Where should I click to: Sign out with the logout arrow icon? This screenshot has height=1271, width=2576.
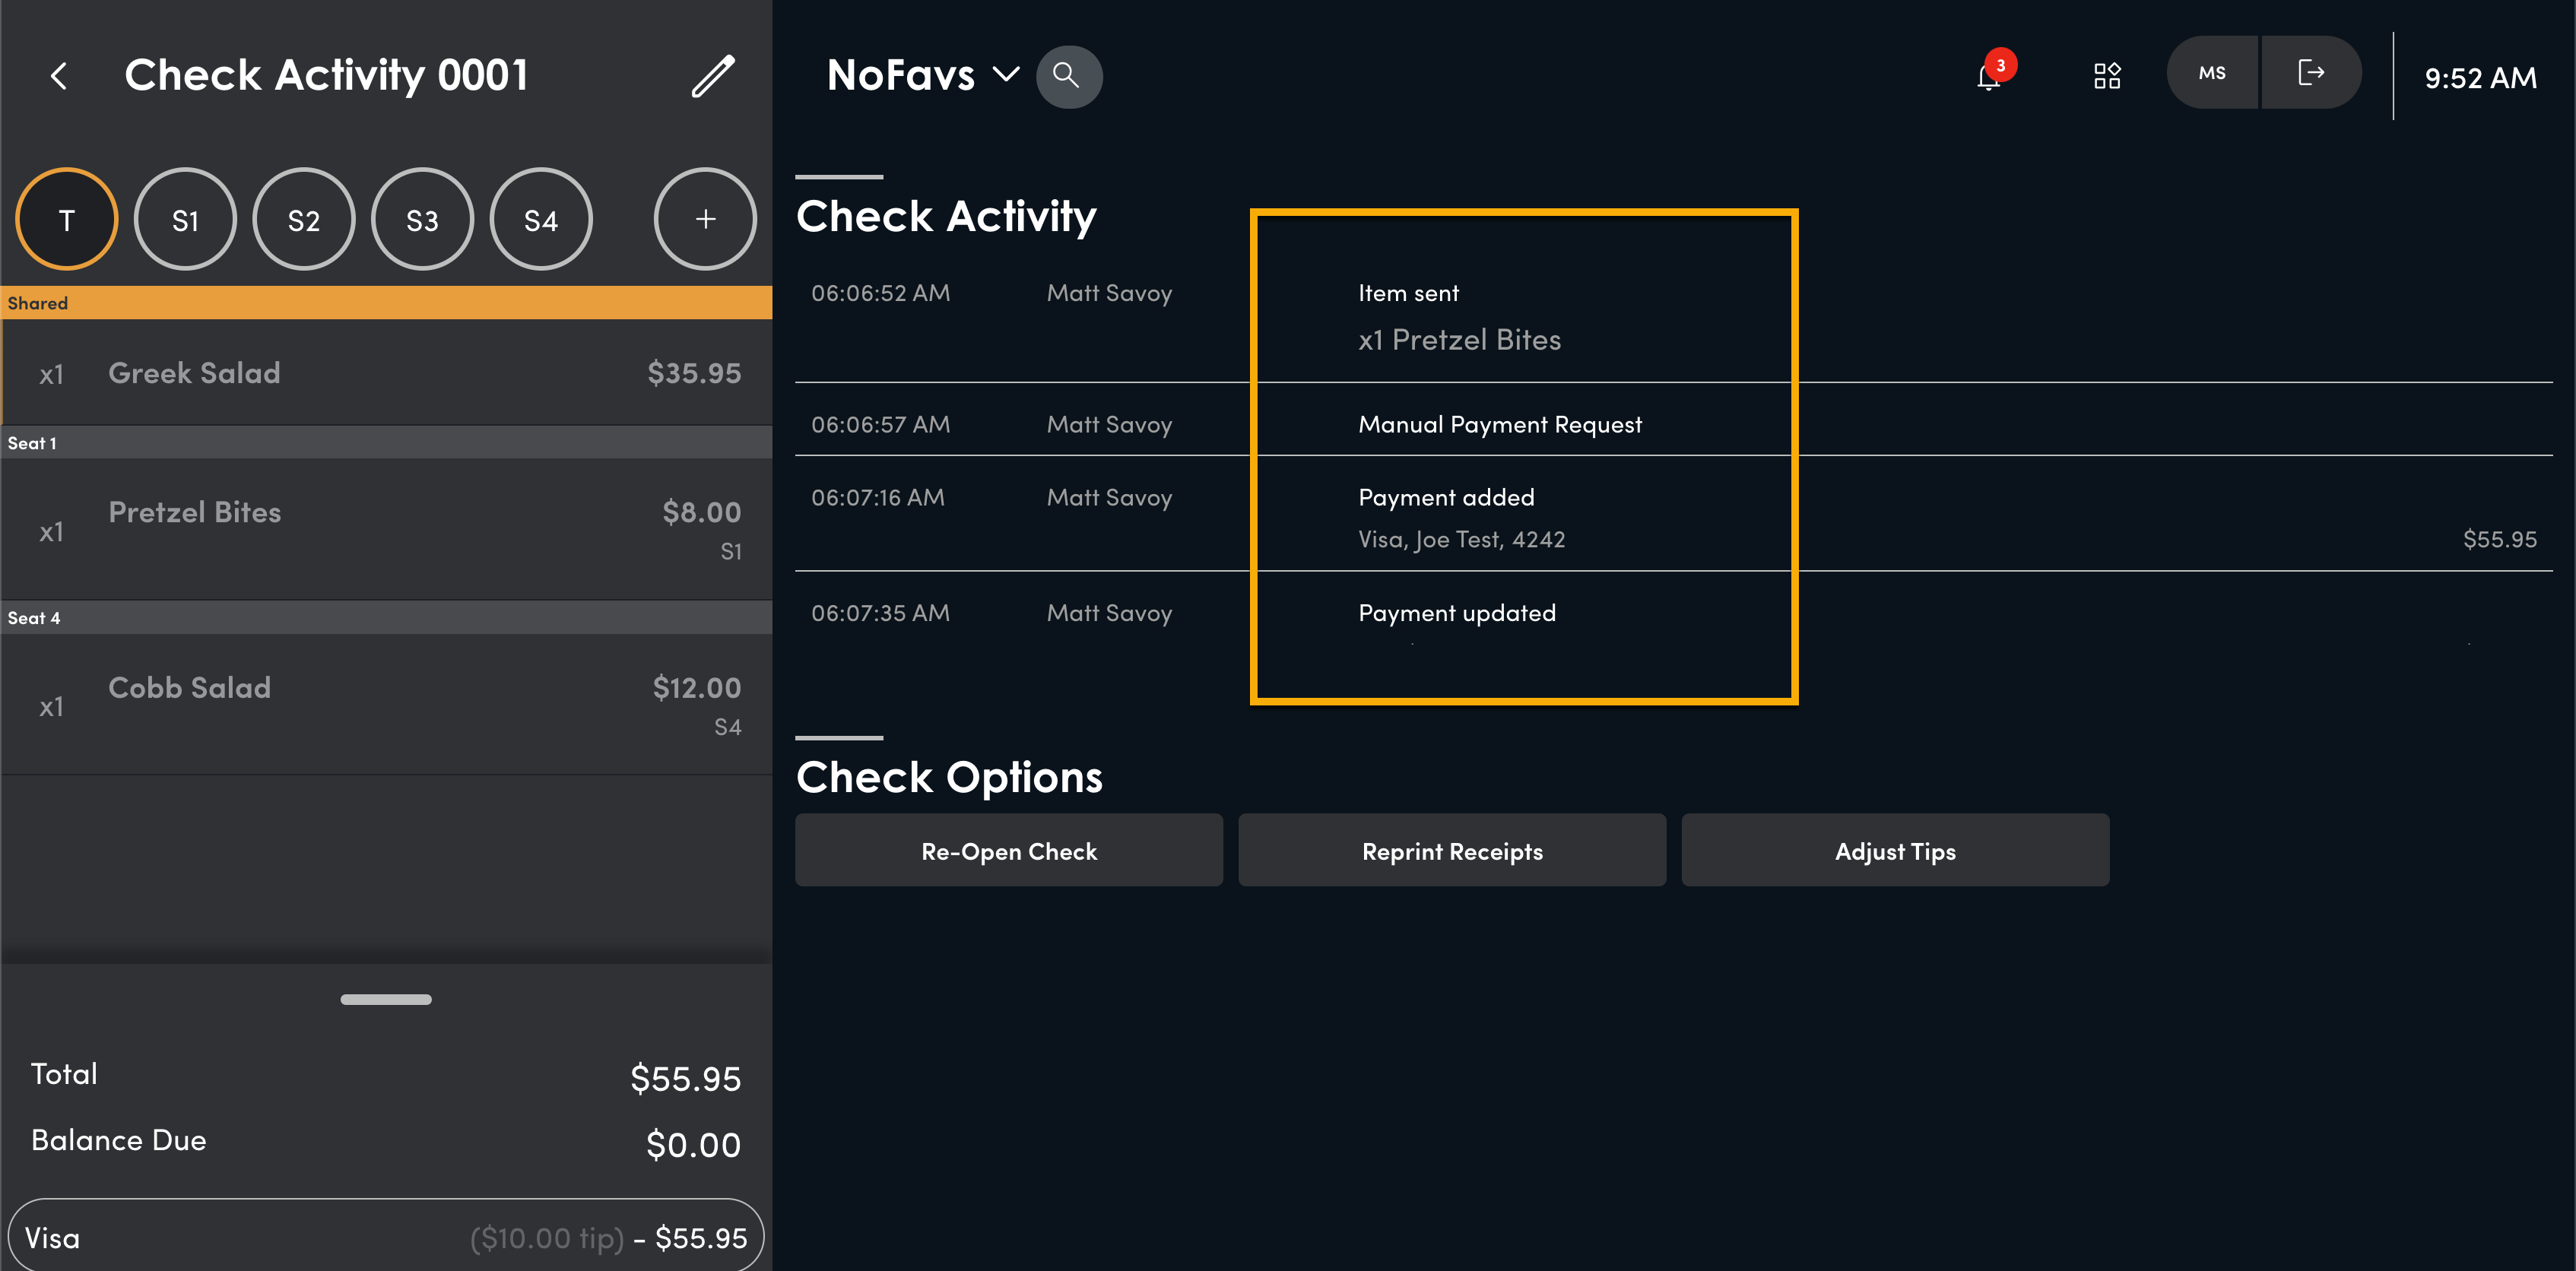point(2311,73)
